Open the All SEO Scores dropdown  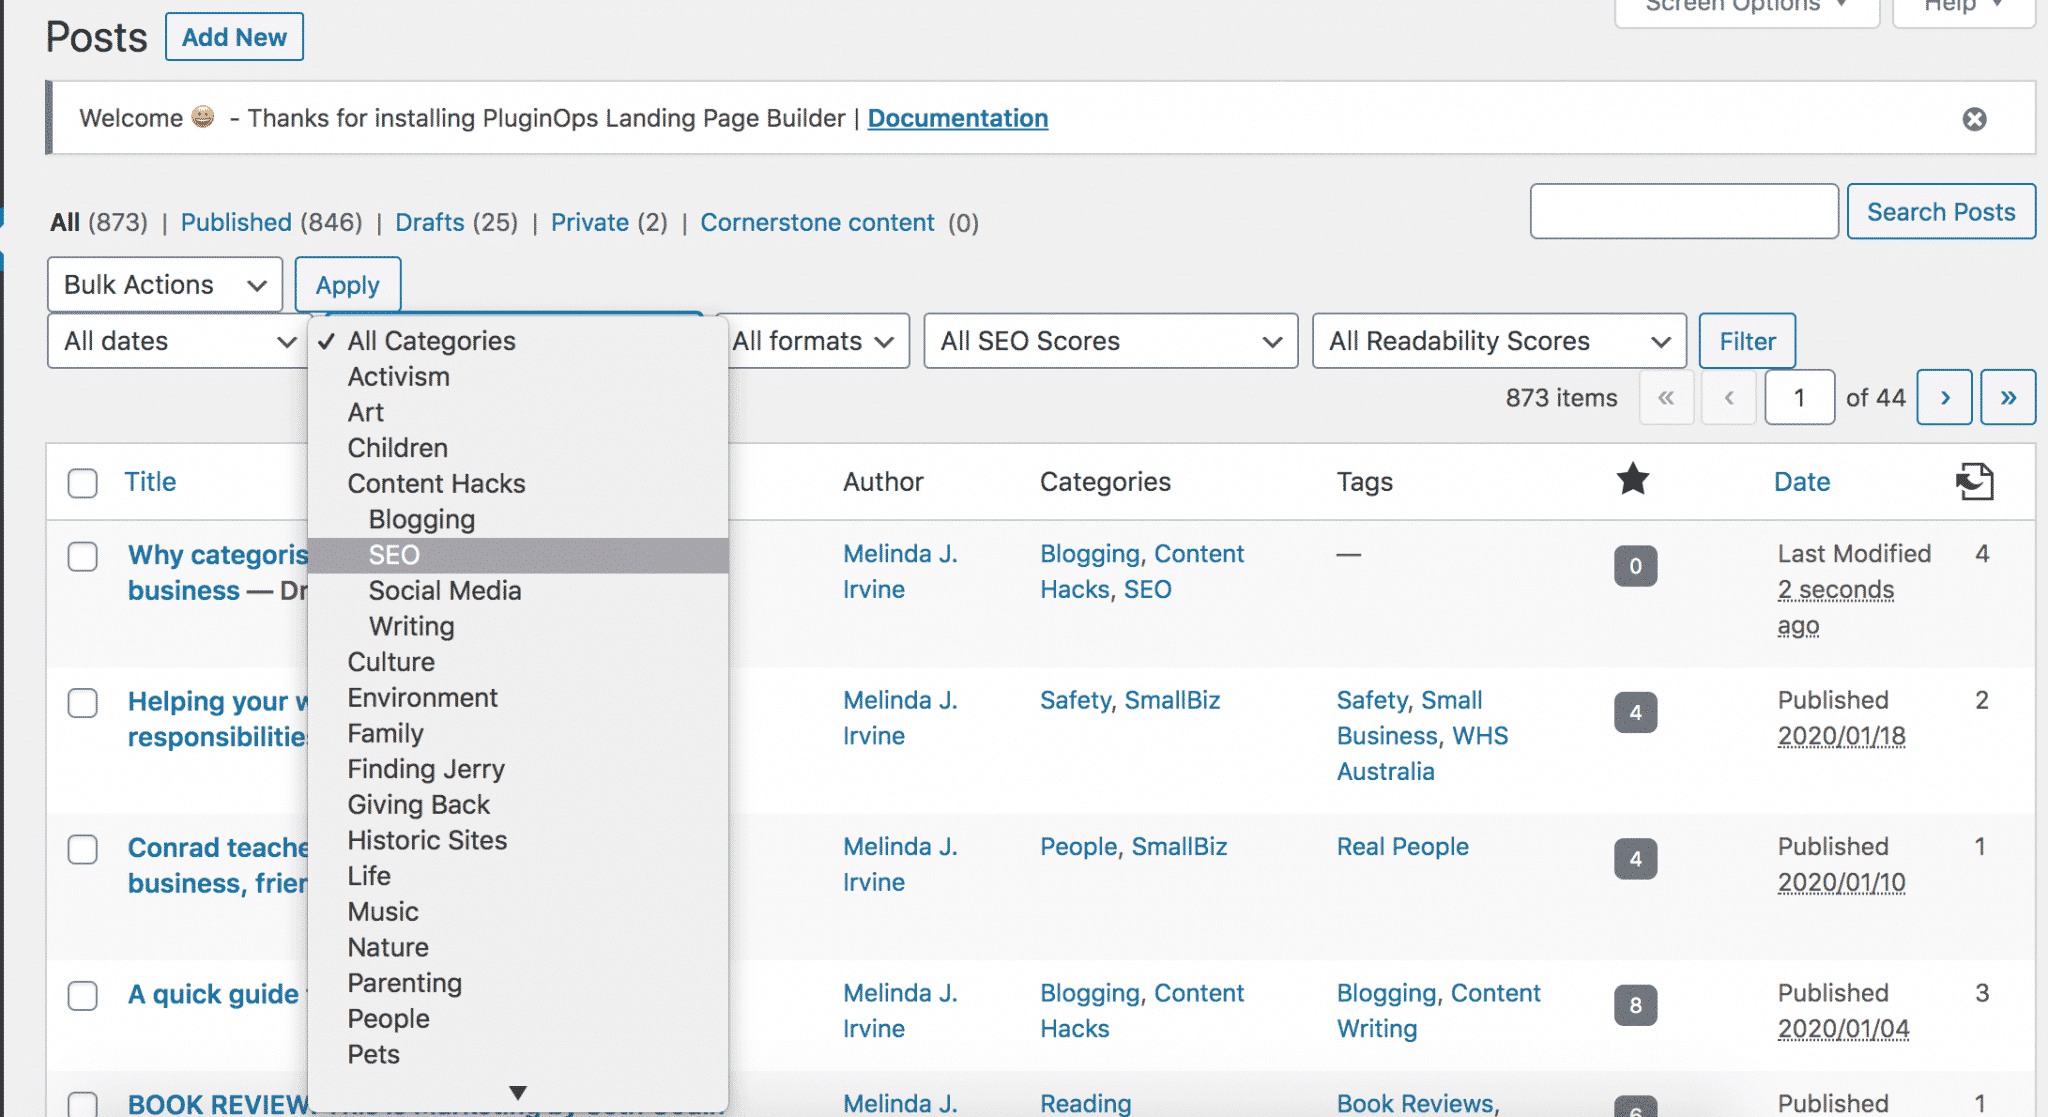coord(1110,341)
